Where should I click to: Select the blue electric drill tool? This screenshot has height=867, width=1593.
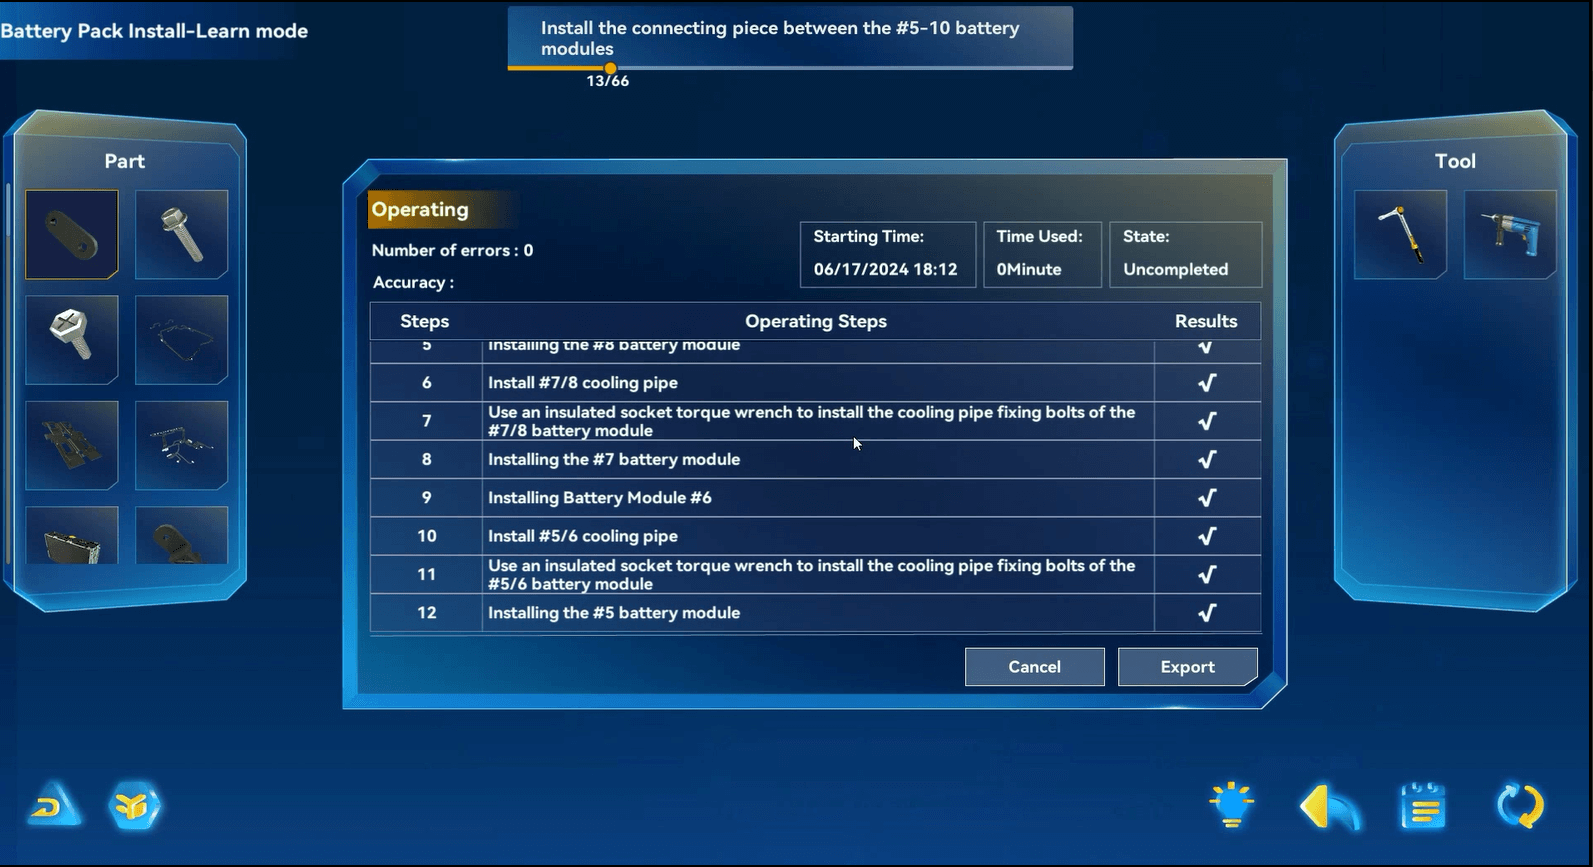click(1510, 234)
